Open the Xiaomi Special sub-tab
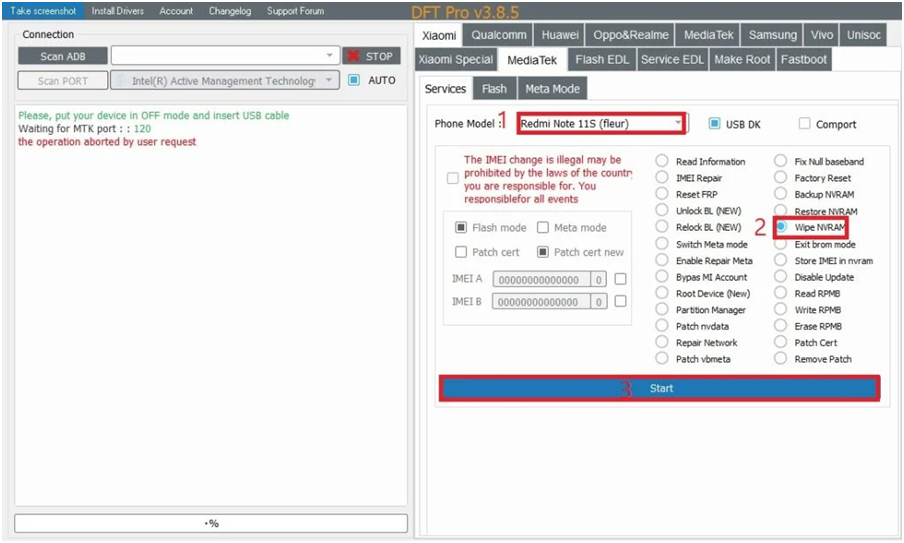 tap(455, 59)
